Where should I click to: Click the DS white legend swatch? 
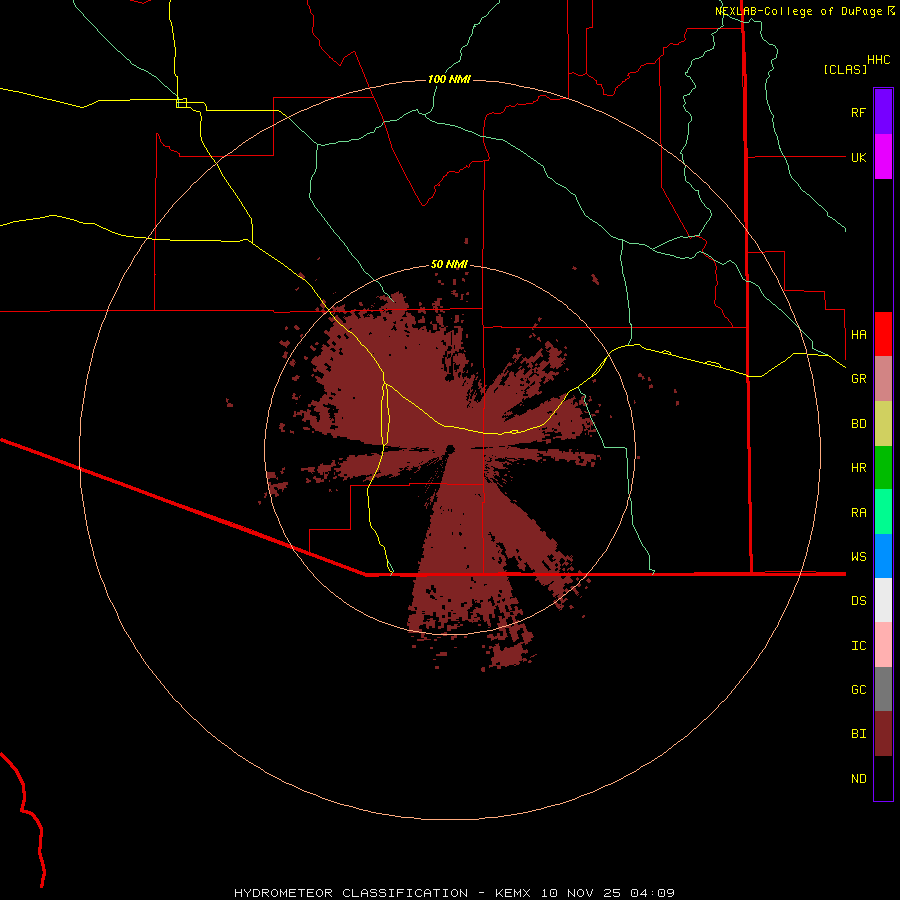(x=883, y=600)
